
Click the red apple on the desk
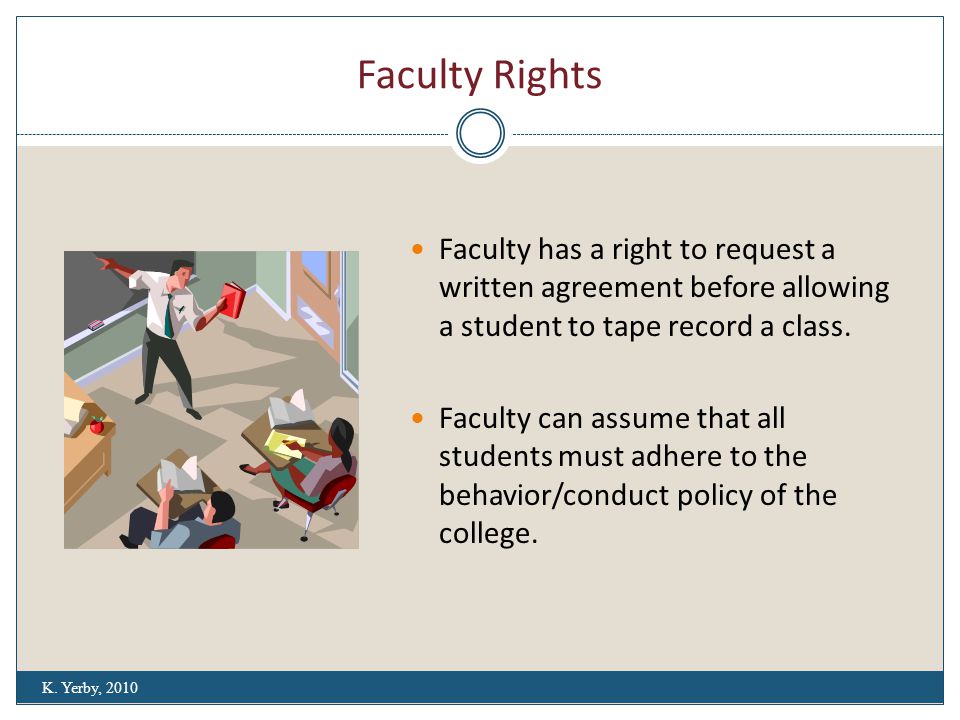click(x=96, y=425)
